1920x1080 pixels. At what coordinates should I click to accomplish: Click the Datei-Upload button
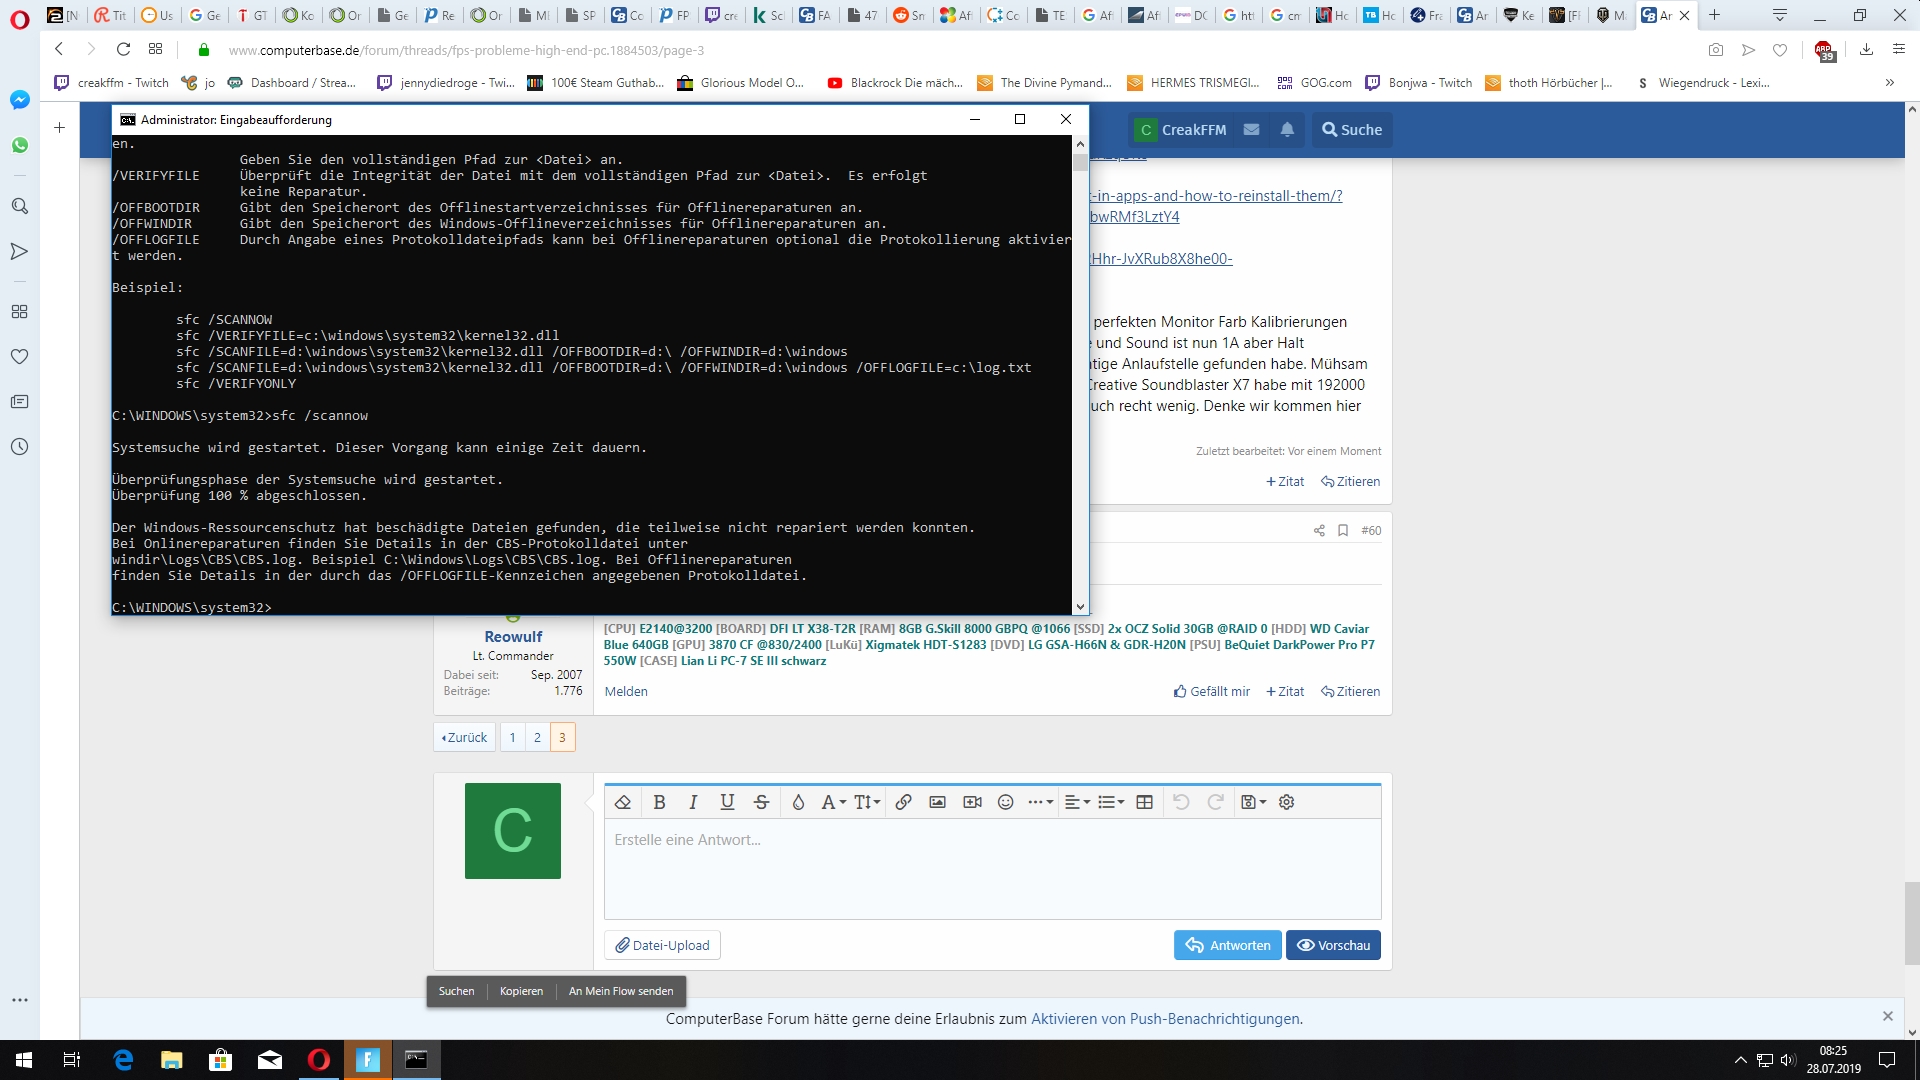click(662, 945)
